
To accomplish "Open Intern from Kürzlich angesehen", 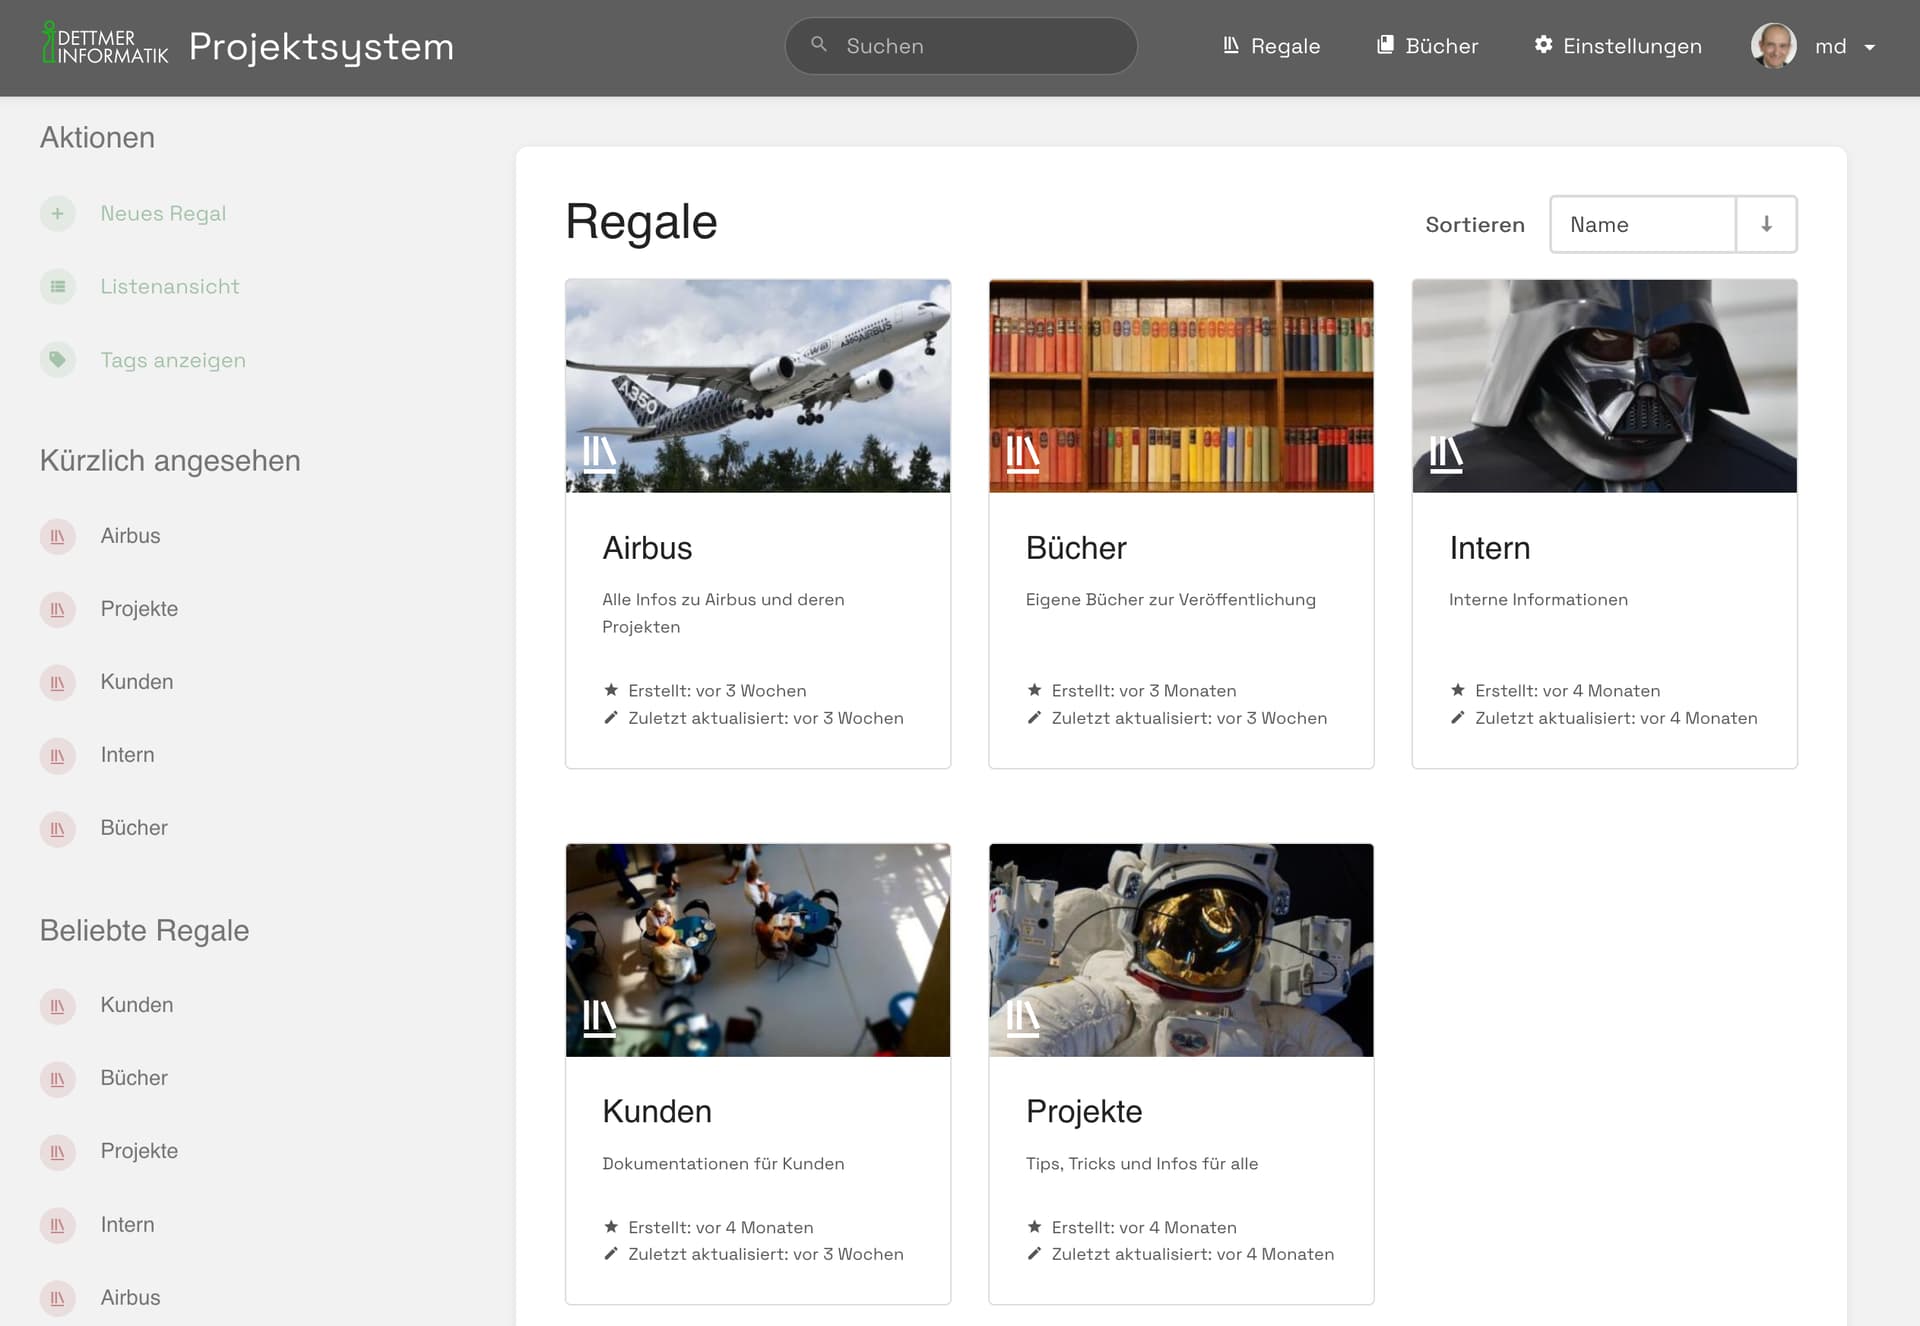I will pos(127,755).
